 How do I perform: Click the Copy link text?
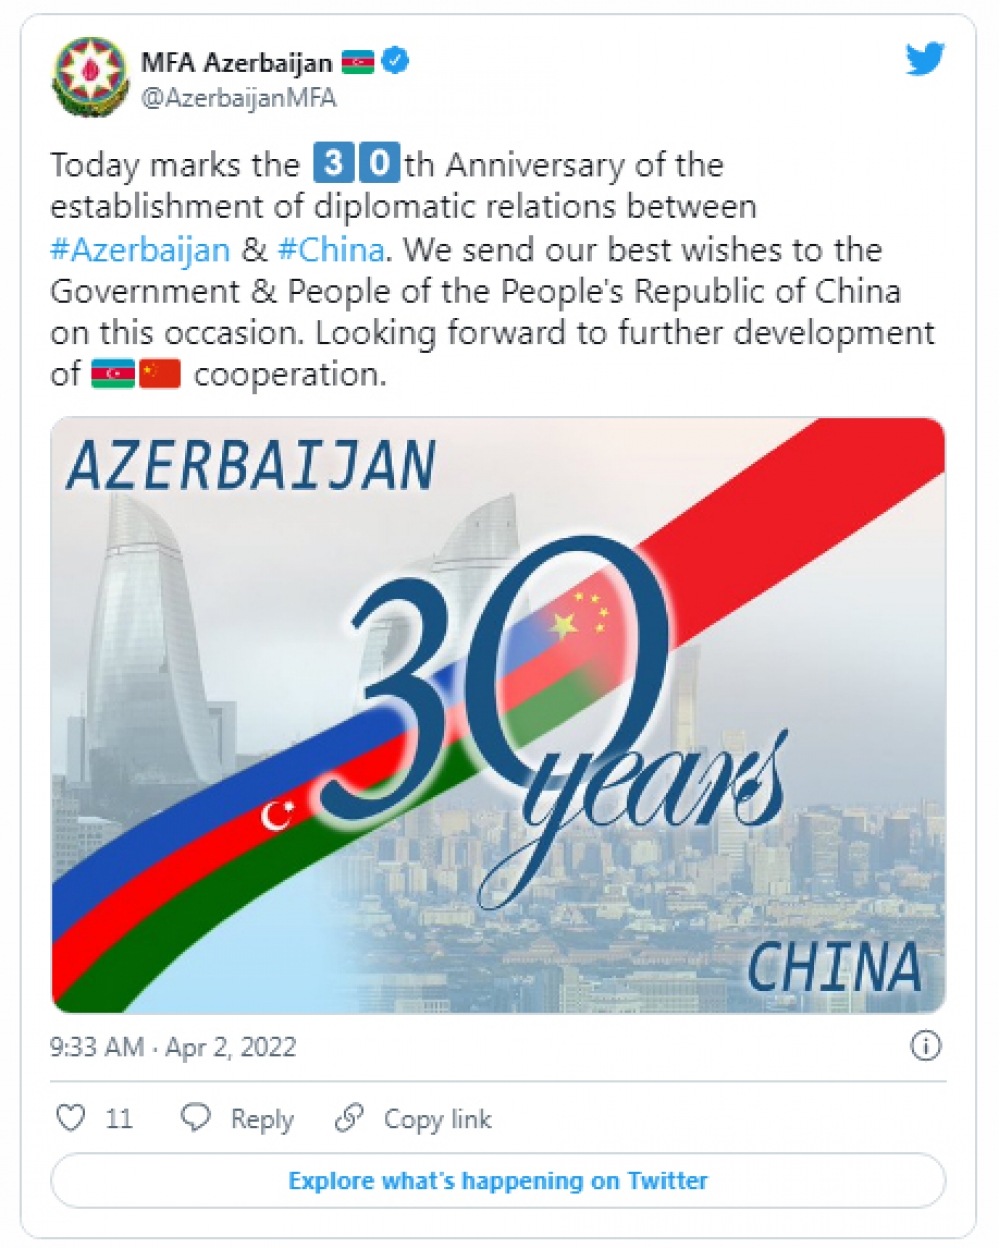[437, 1118]
